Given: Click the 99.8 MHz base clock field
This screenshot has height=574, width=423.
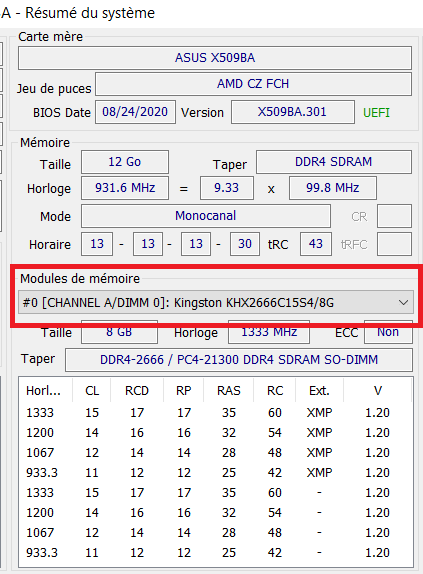Looking at the screenshot, I should click(x=333, y=188).
